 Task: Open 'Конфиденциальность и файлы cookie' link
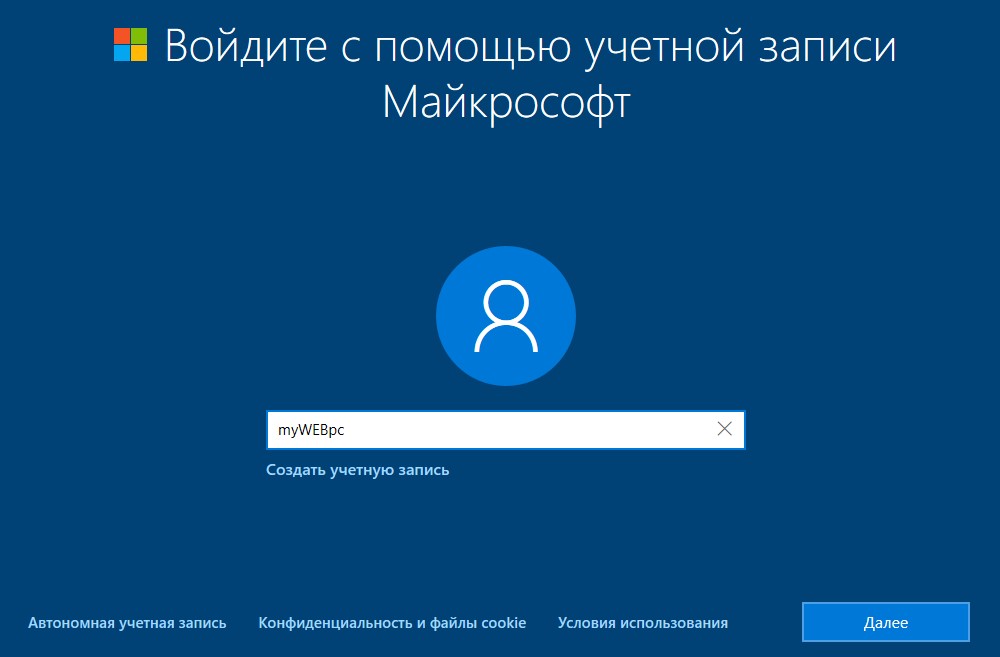tap(392, 623)
